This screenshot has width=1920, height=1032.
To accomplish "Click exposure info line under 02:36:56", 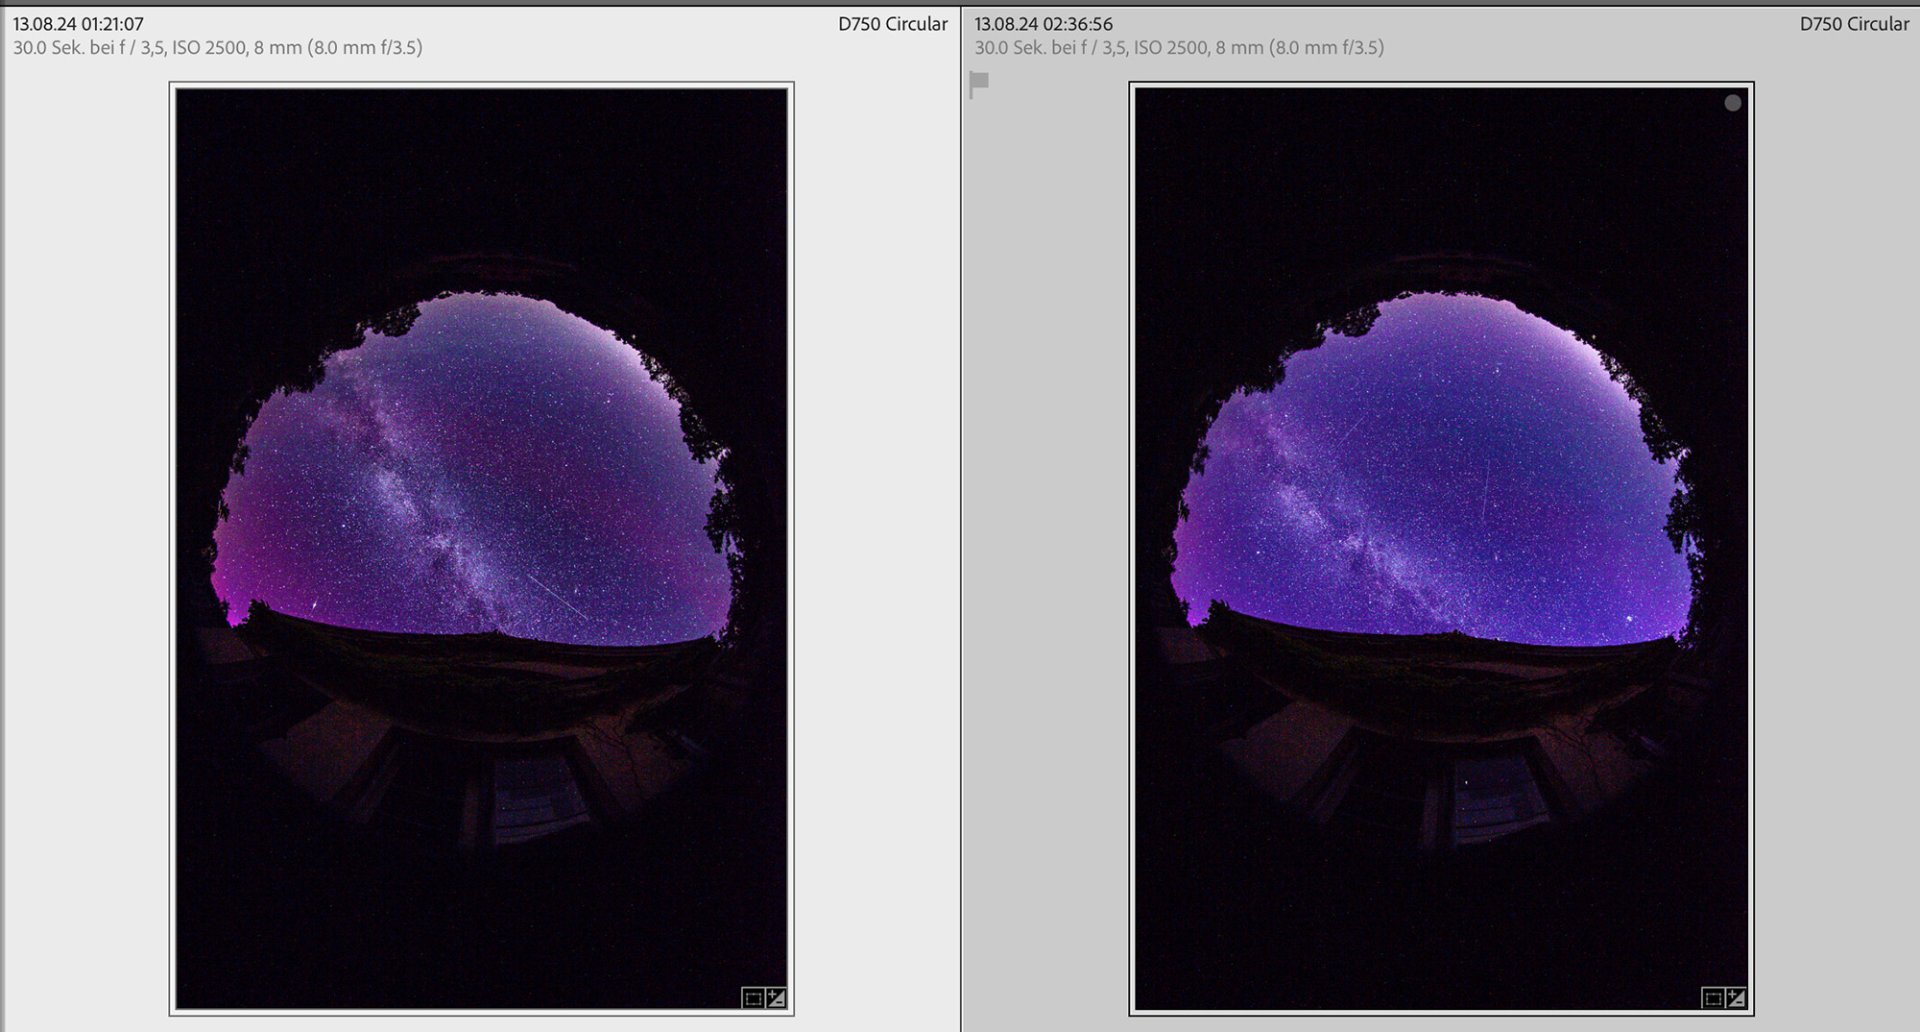I will (1179, 48).
